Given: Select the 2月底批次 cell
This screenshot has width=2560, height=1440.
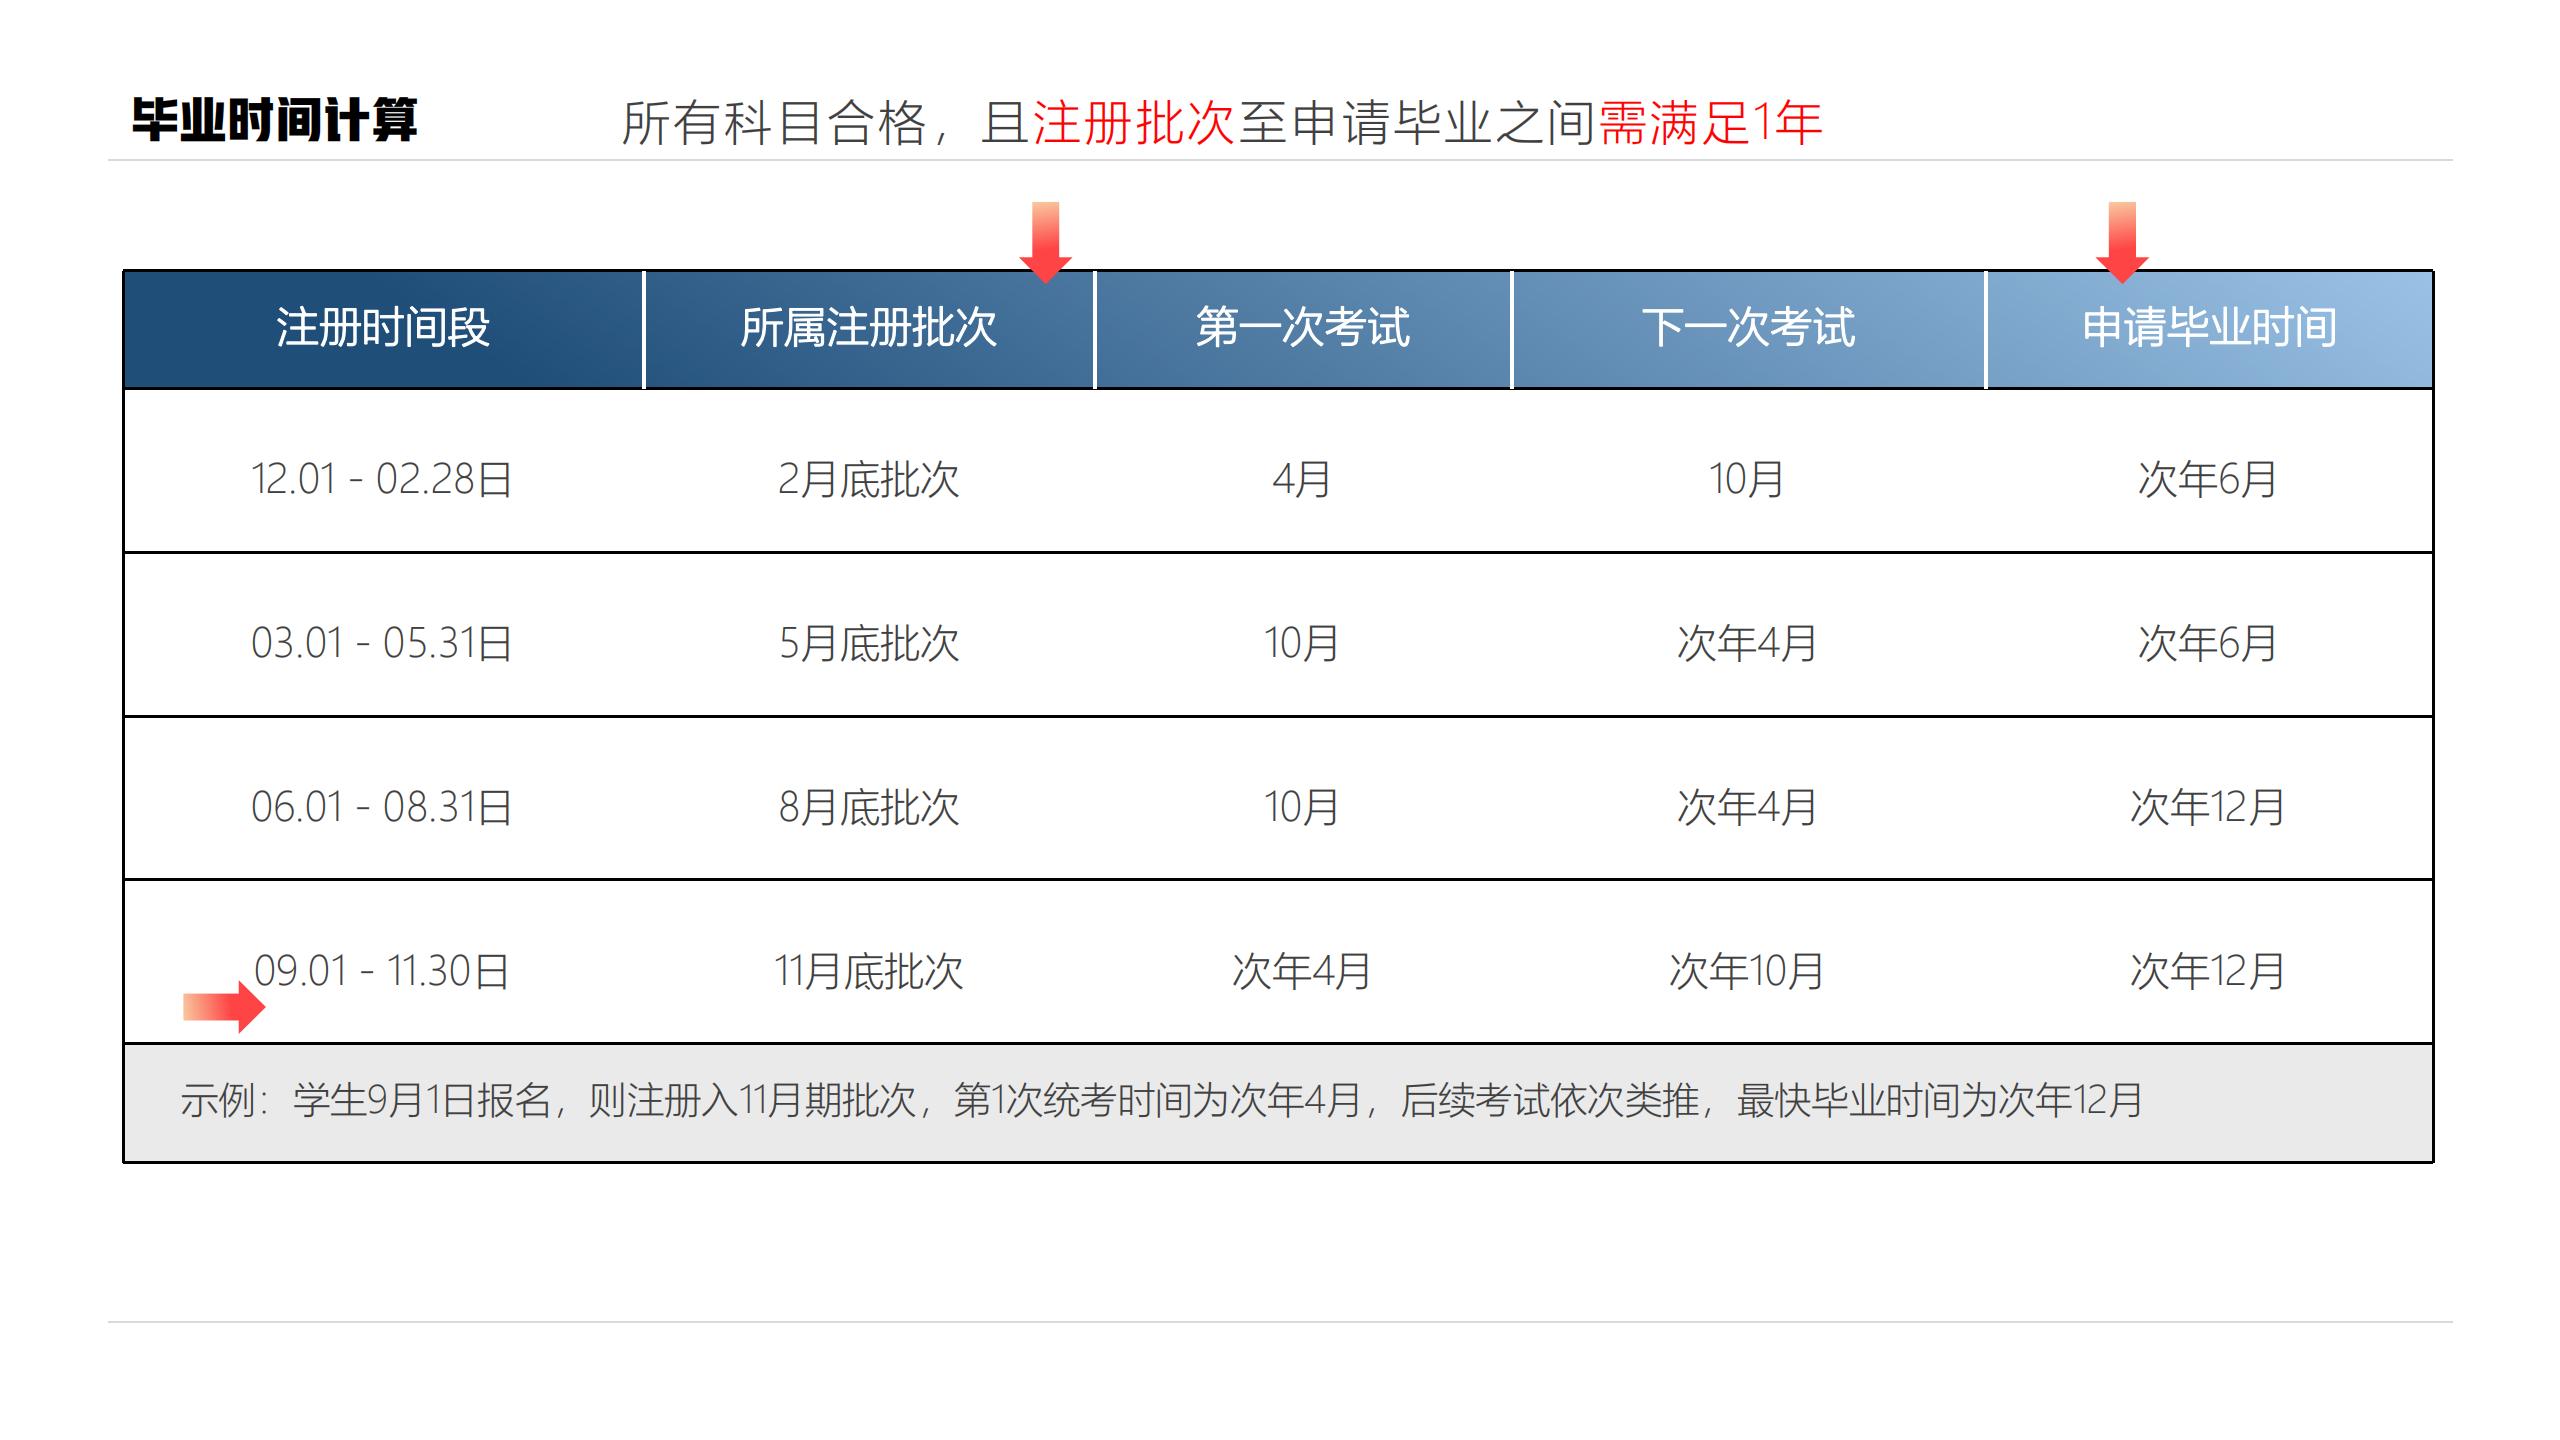Looking at the screenshot, I should tap(868, 479).
